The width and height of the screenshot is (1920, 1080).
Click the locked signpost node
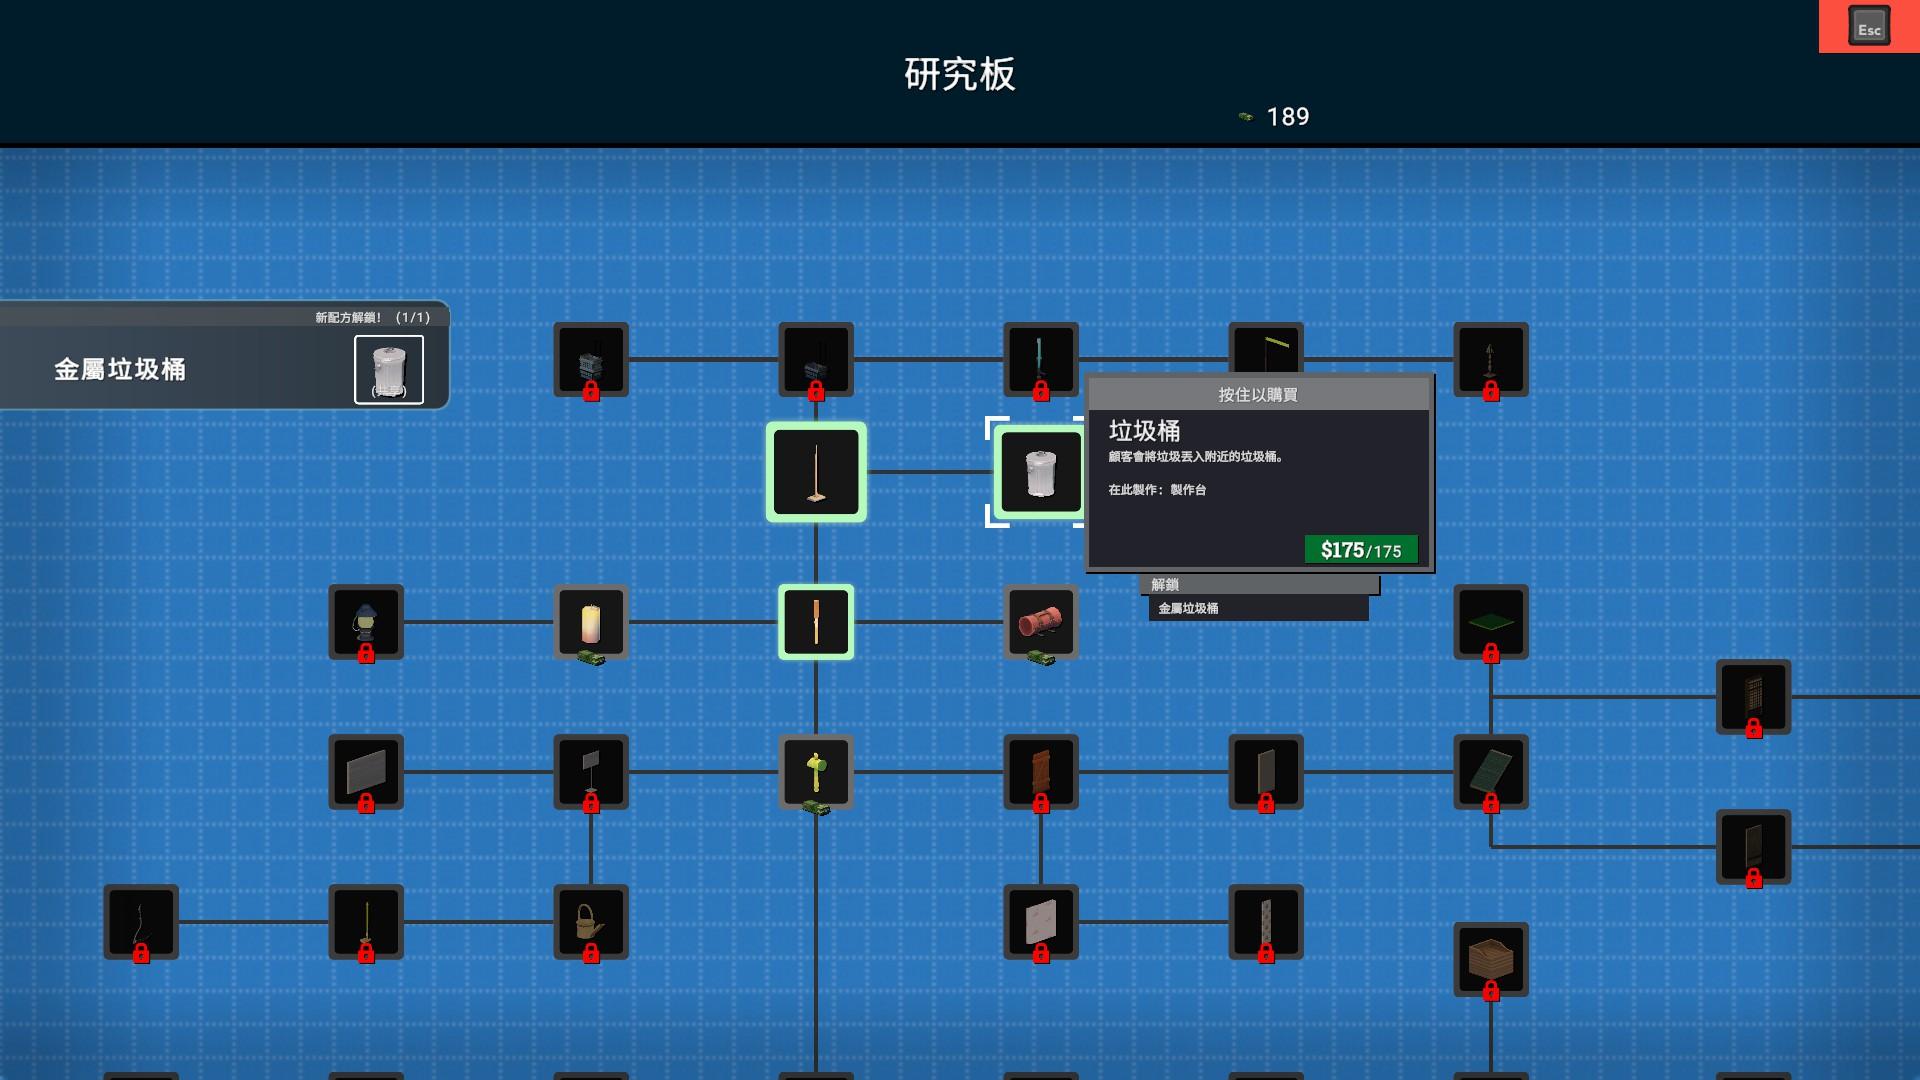pyautogui.click(x=591, y=771)
